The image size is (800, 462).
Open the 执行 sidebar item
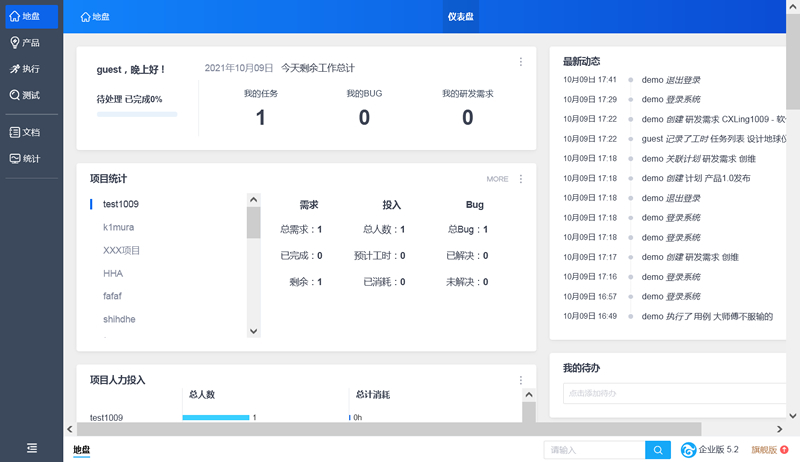[31, 69]
